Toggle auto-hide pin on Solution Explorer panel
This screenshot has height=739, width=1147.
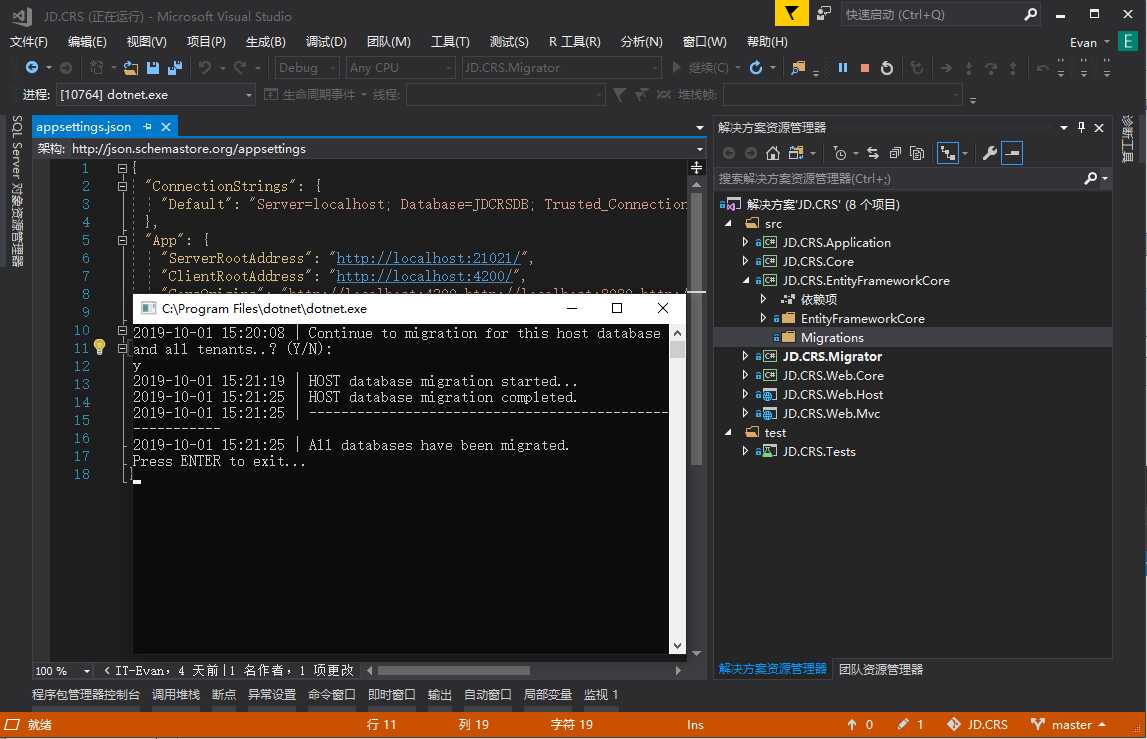[x=1081, y=127]
